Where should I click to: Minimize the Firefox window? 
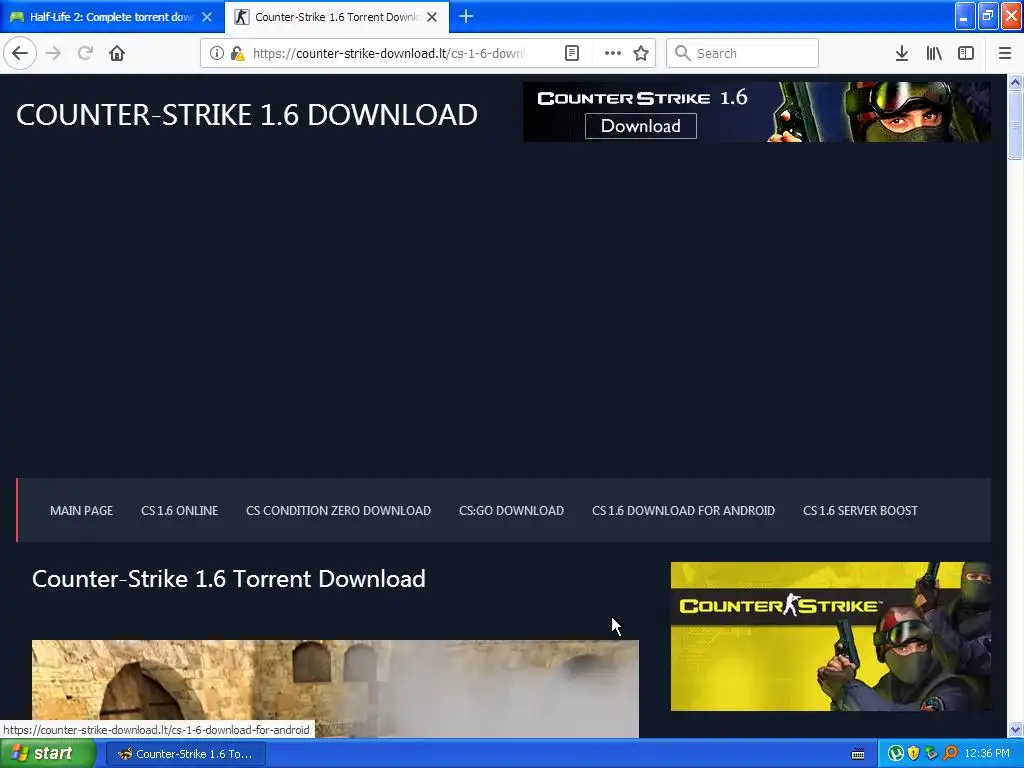(x=965, y=16)
